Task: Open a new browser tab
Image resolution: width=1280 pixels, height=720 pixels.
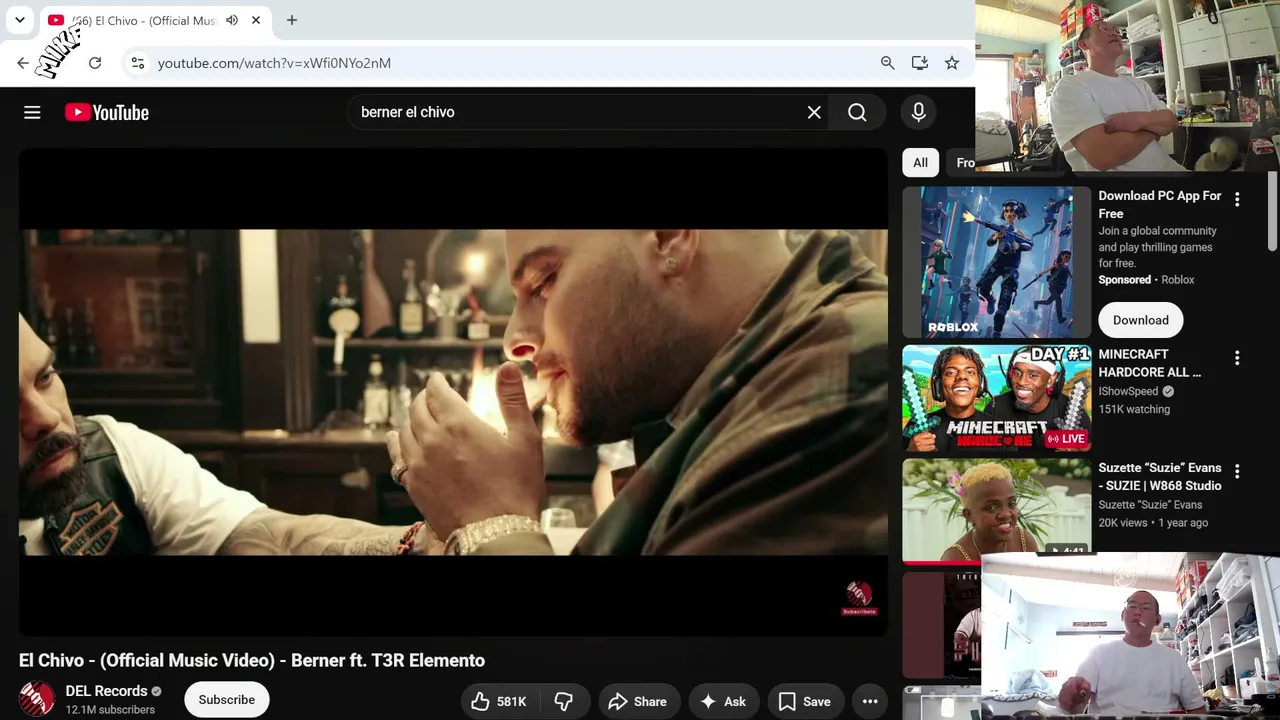Action: click(292, 20)
